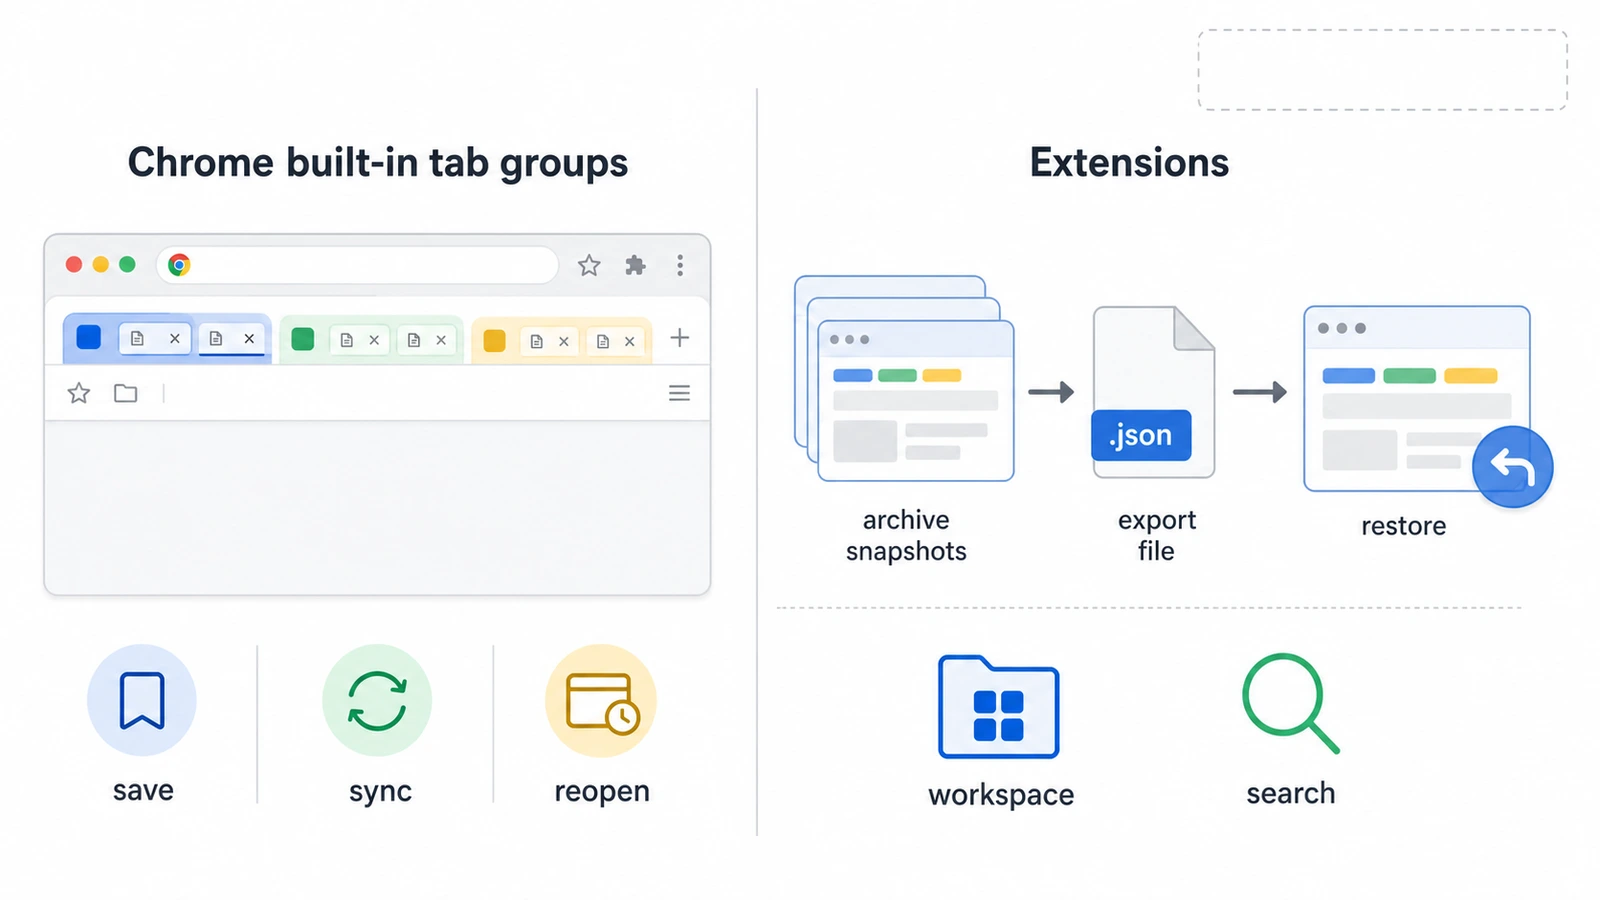1600x900 pixels.
Task: Select the first tab of the blue group
Action: 154,338
